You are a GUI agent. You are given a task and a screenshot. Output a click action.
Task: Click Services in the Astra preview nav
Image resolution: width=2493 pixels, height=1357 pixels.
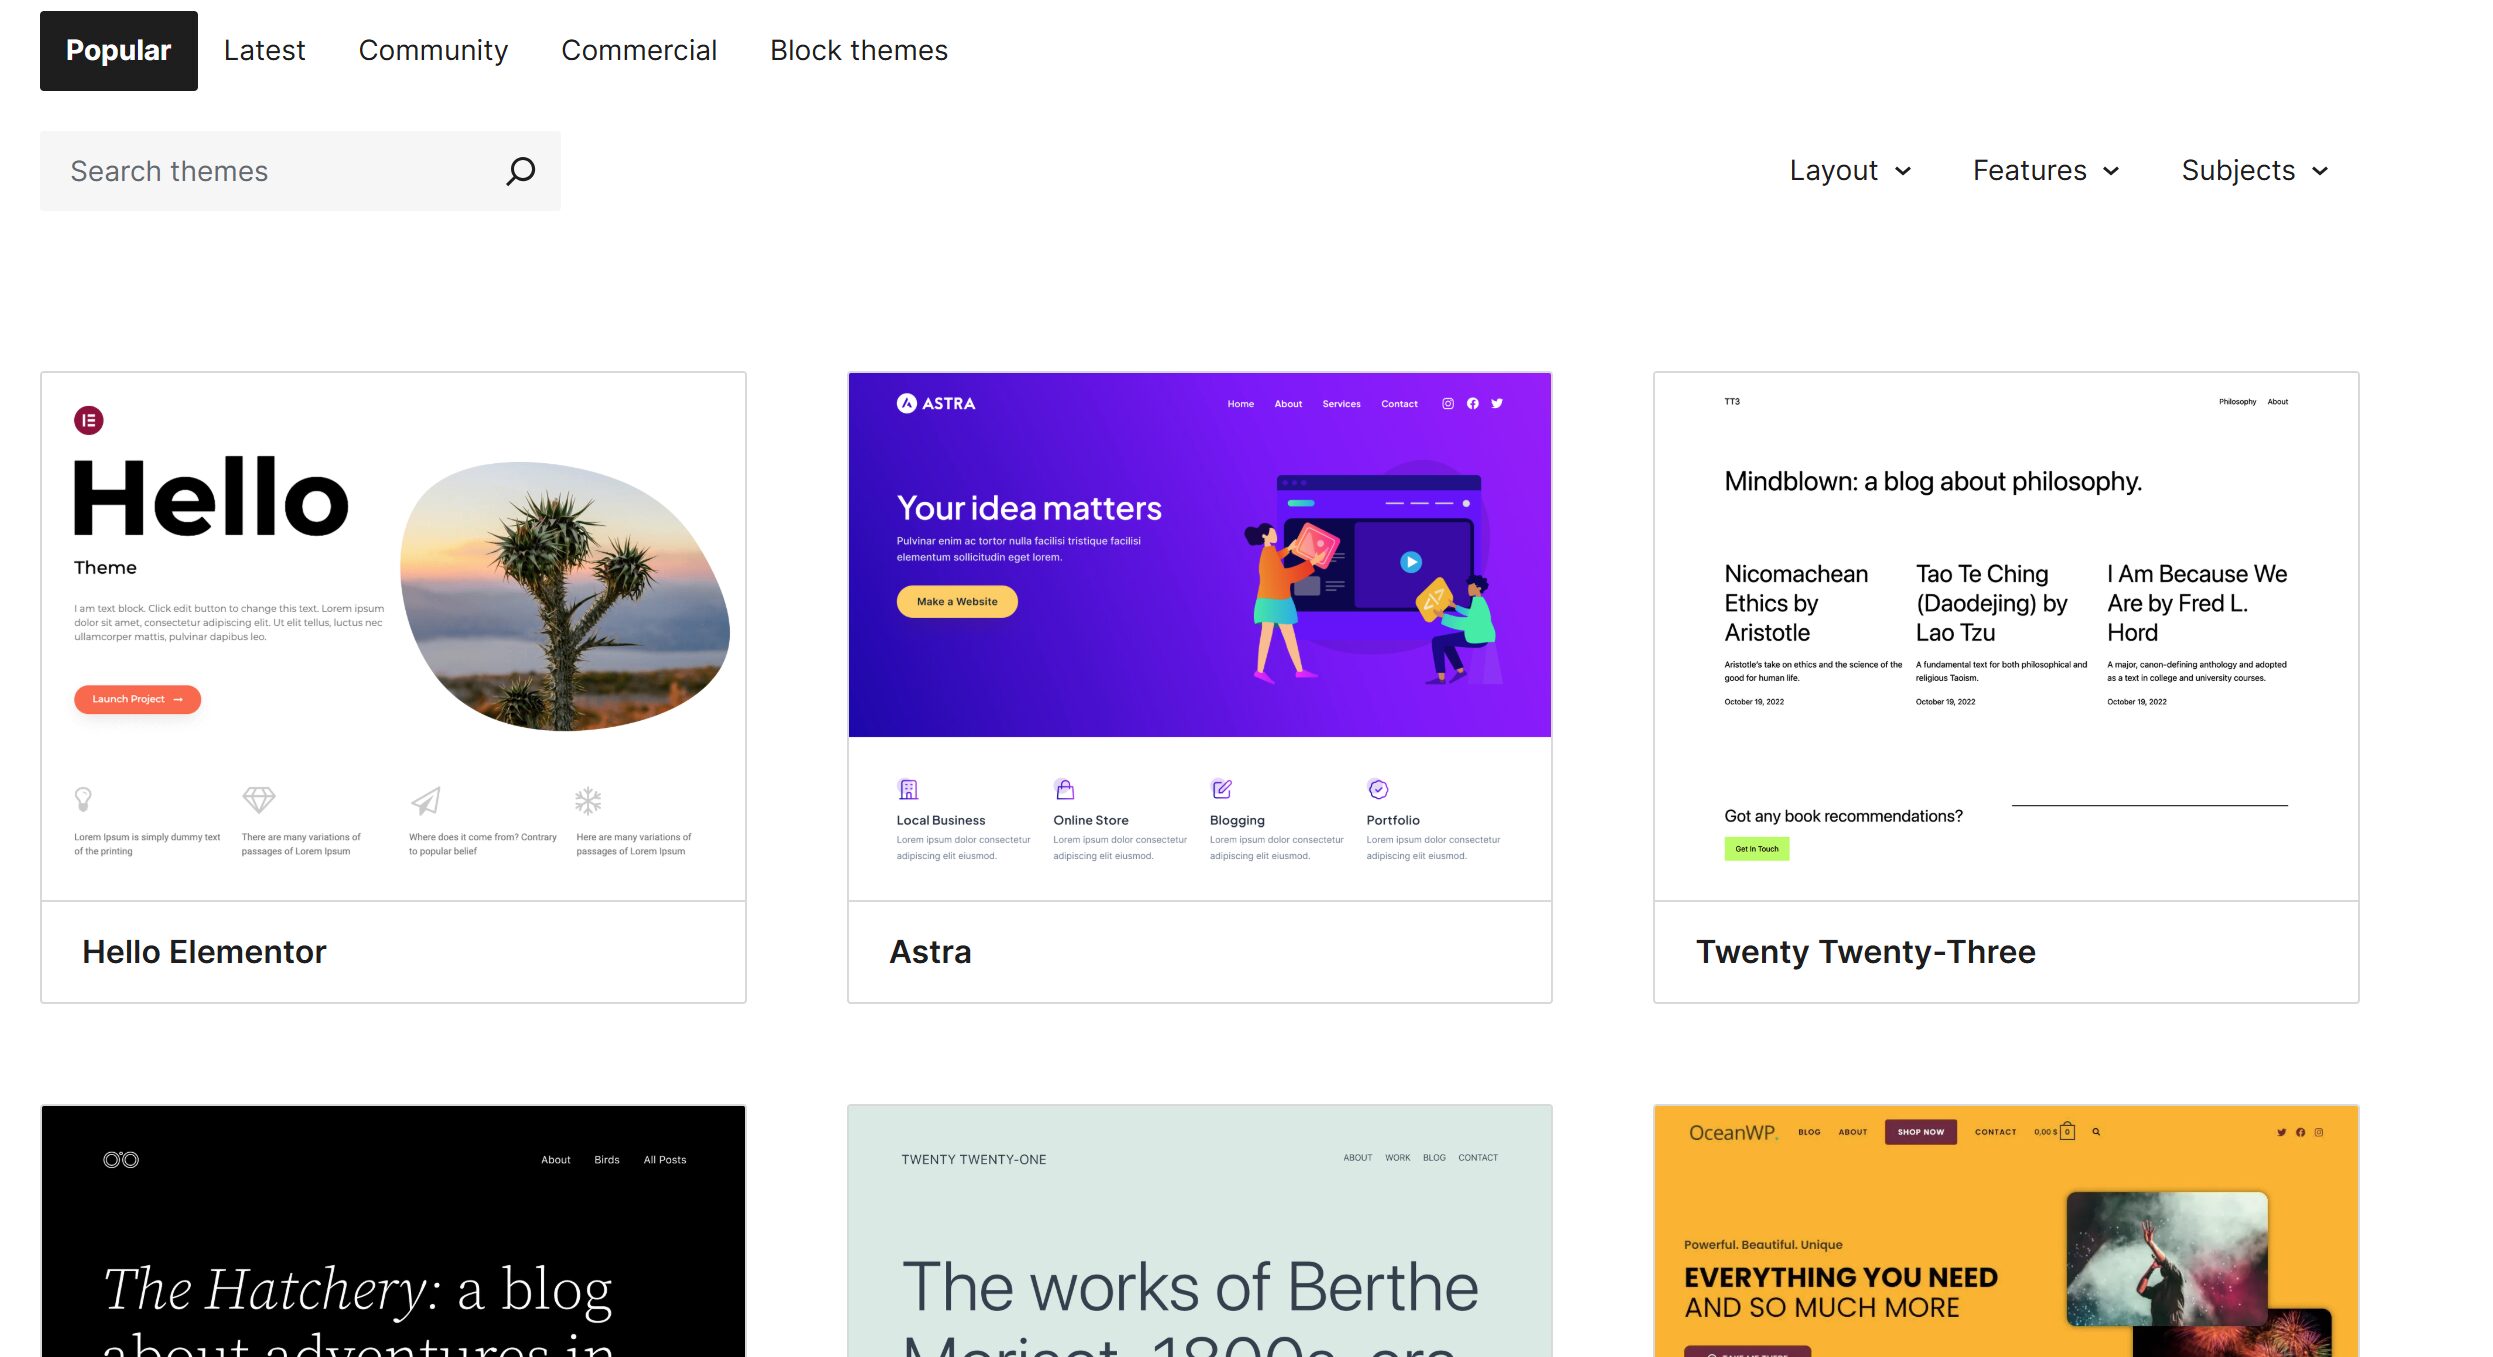pos(1341,404)
